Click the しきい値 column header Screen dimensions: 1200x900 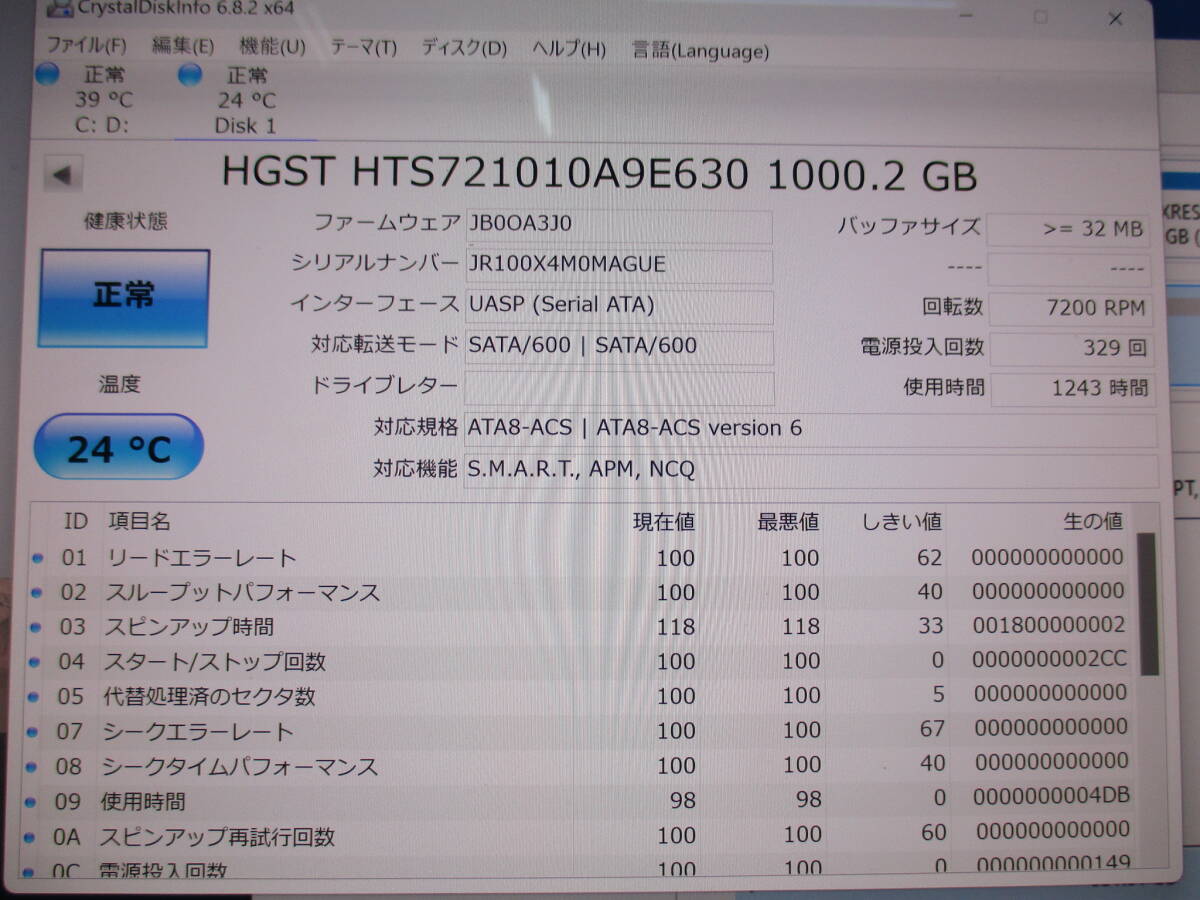coord(902,522)
